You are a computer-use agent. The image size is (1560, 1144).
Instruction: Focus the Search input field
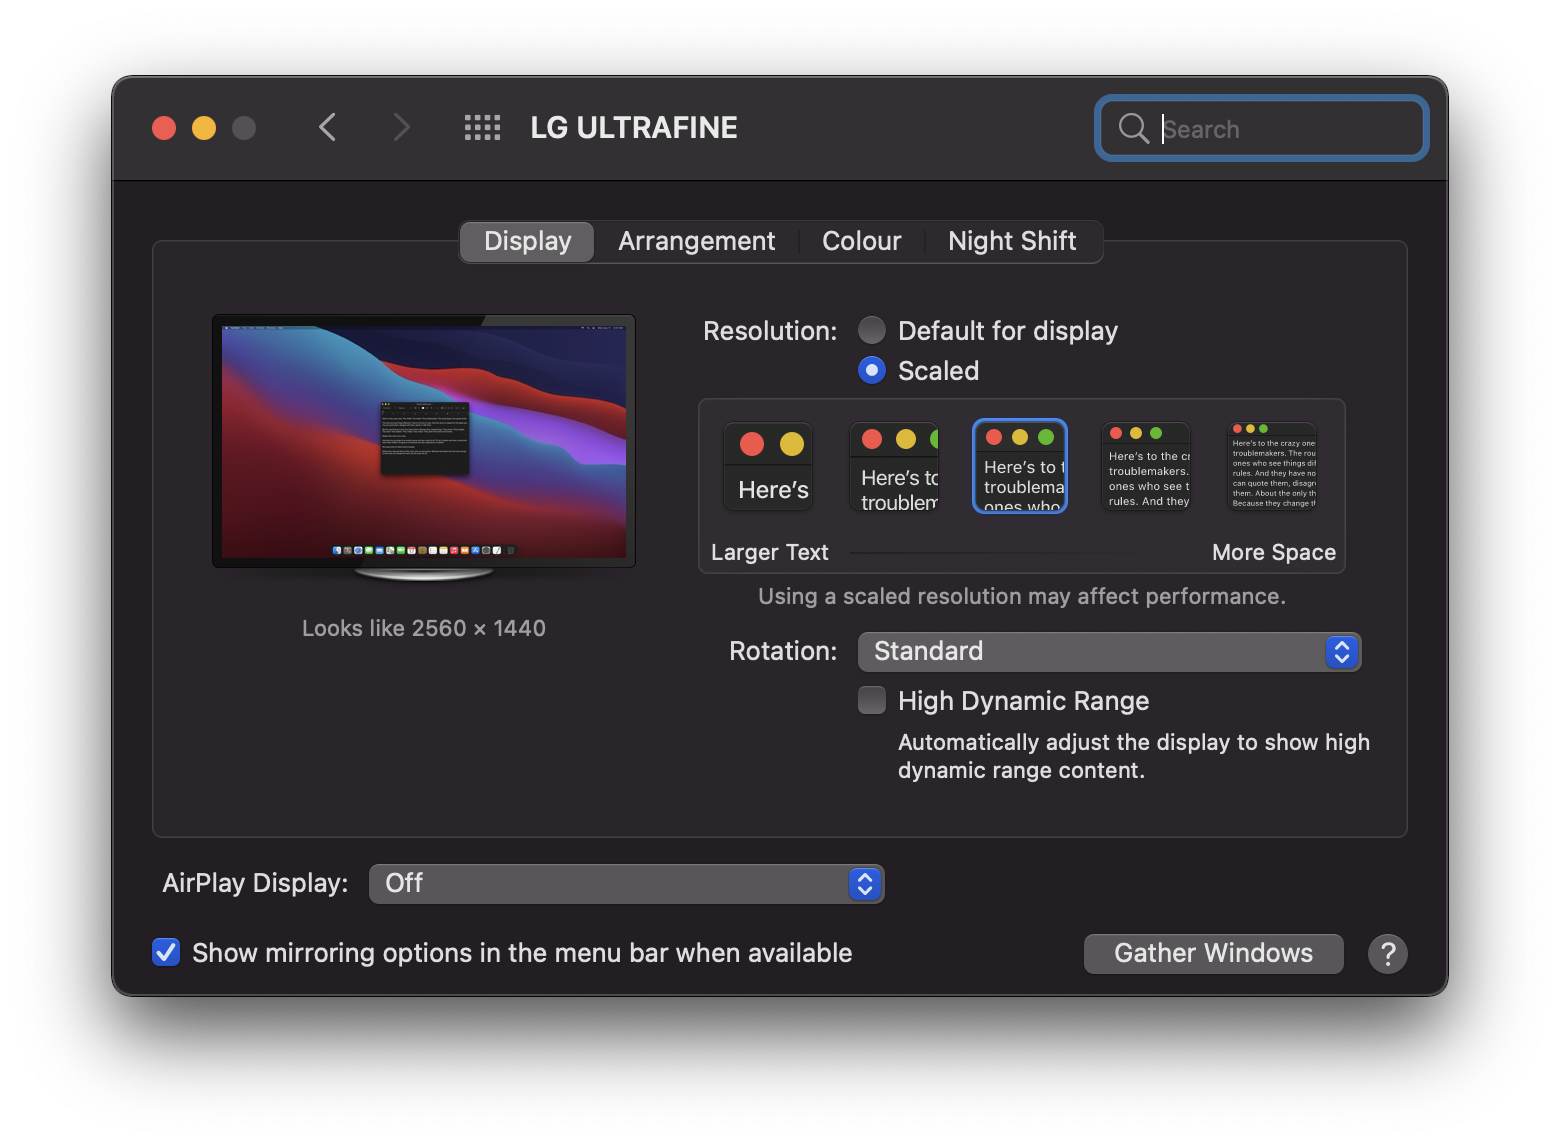click(x=1262, y=128)
